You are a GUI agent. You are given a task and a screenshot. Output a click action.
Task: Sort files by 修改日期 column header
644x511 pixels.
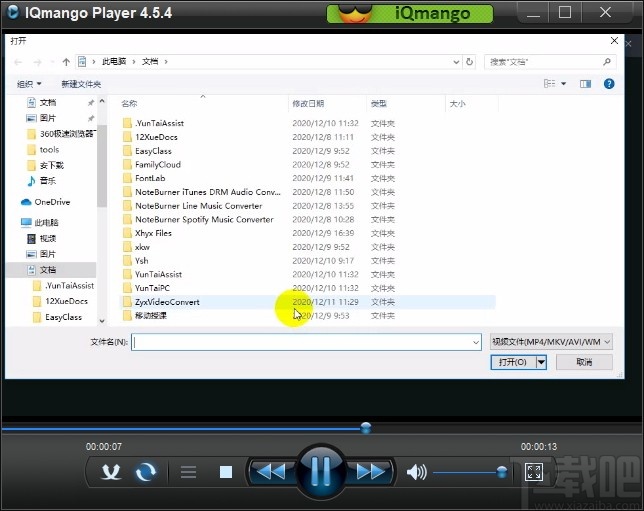(308, 103)
